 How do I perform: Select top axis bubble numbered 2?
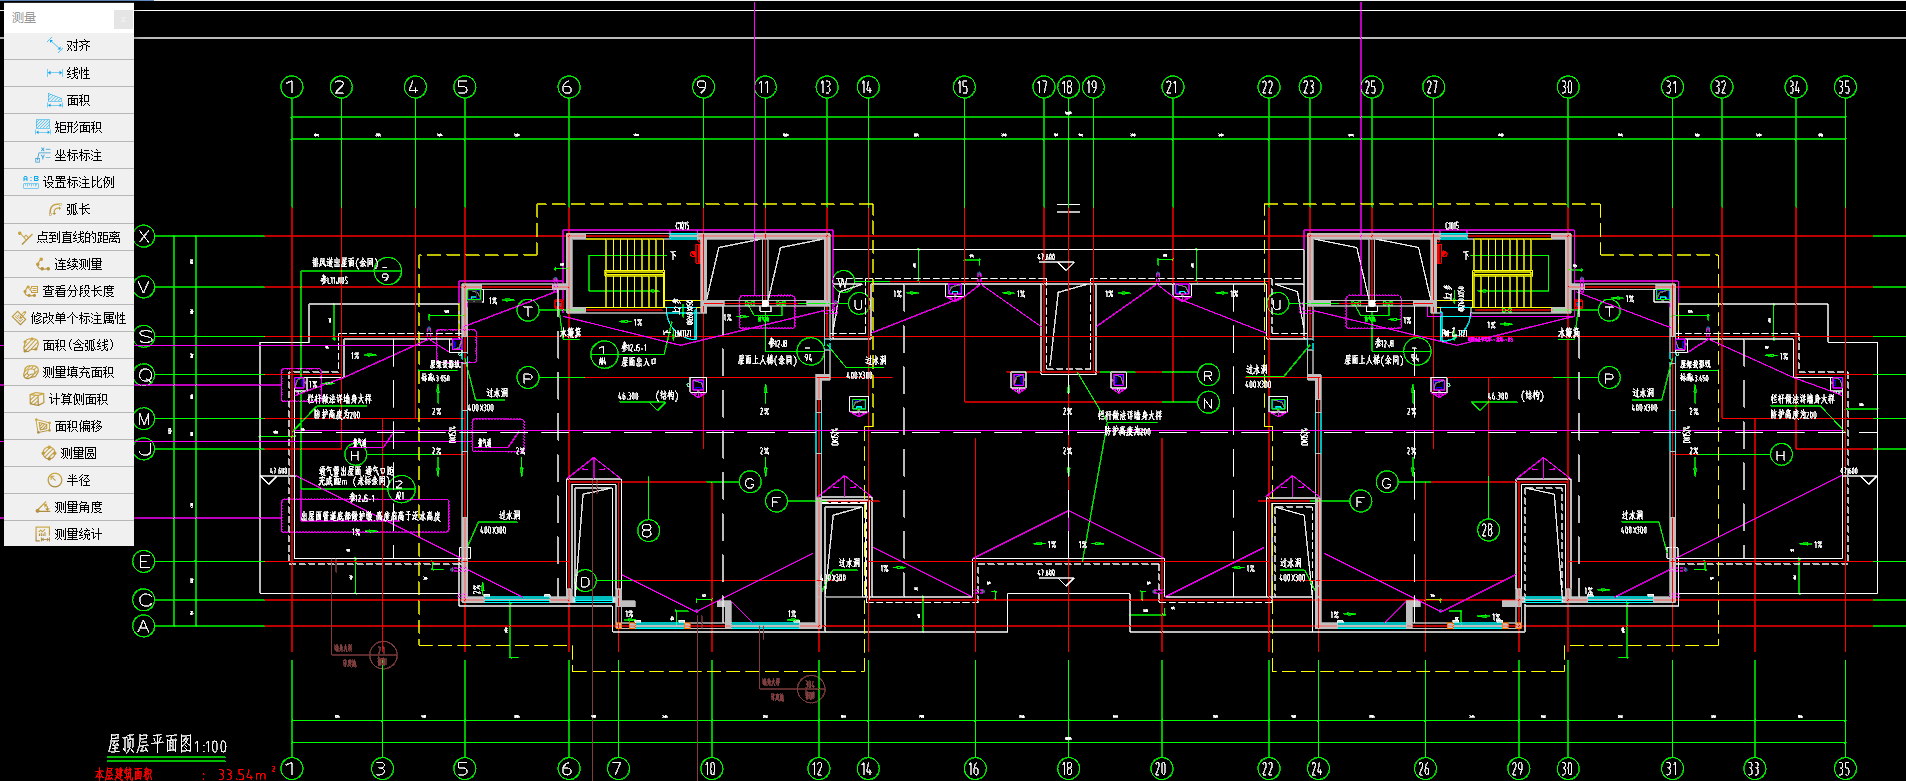tap(341, 87)
